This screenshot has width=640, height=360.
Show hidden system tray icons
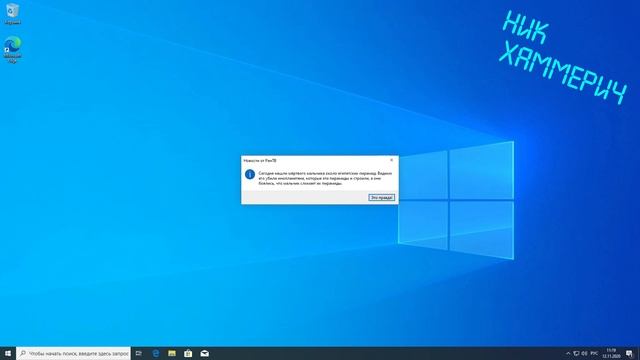568,353
